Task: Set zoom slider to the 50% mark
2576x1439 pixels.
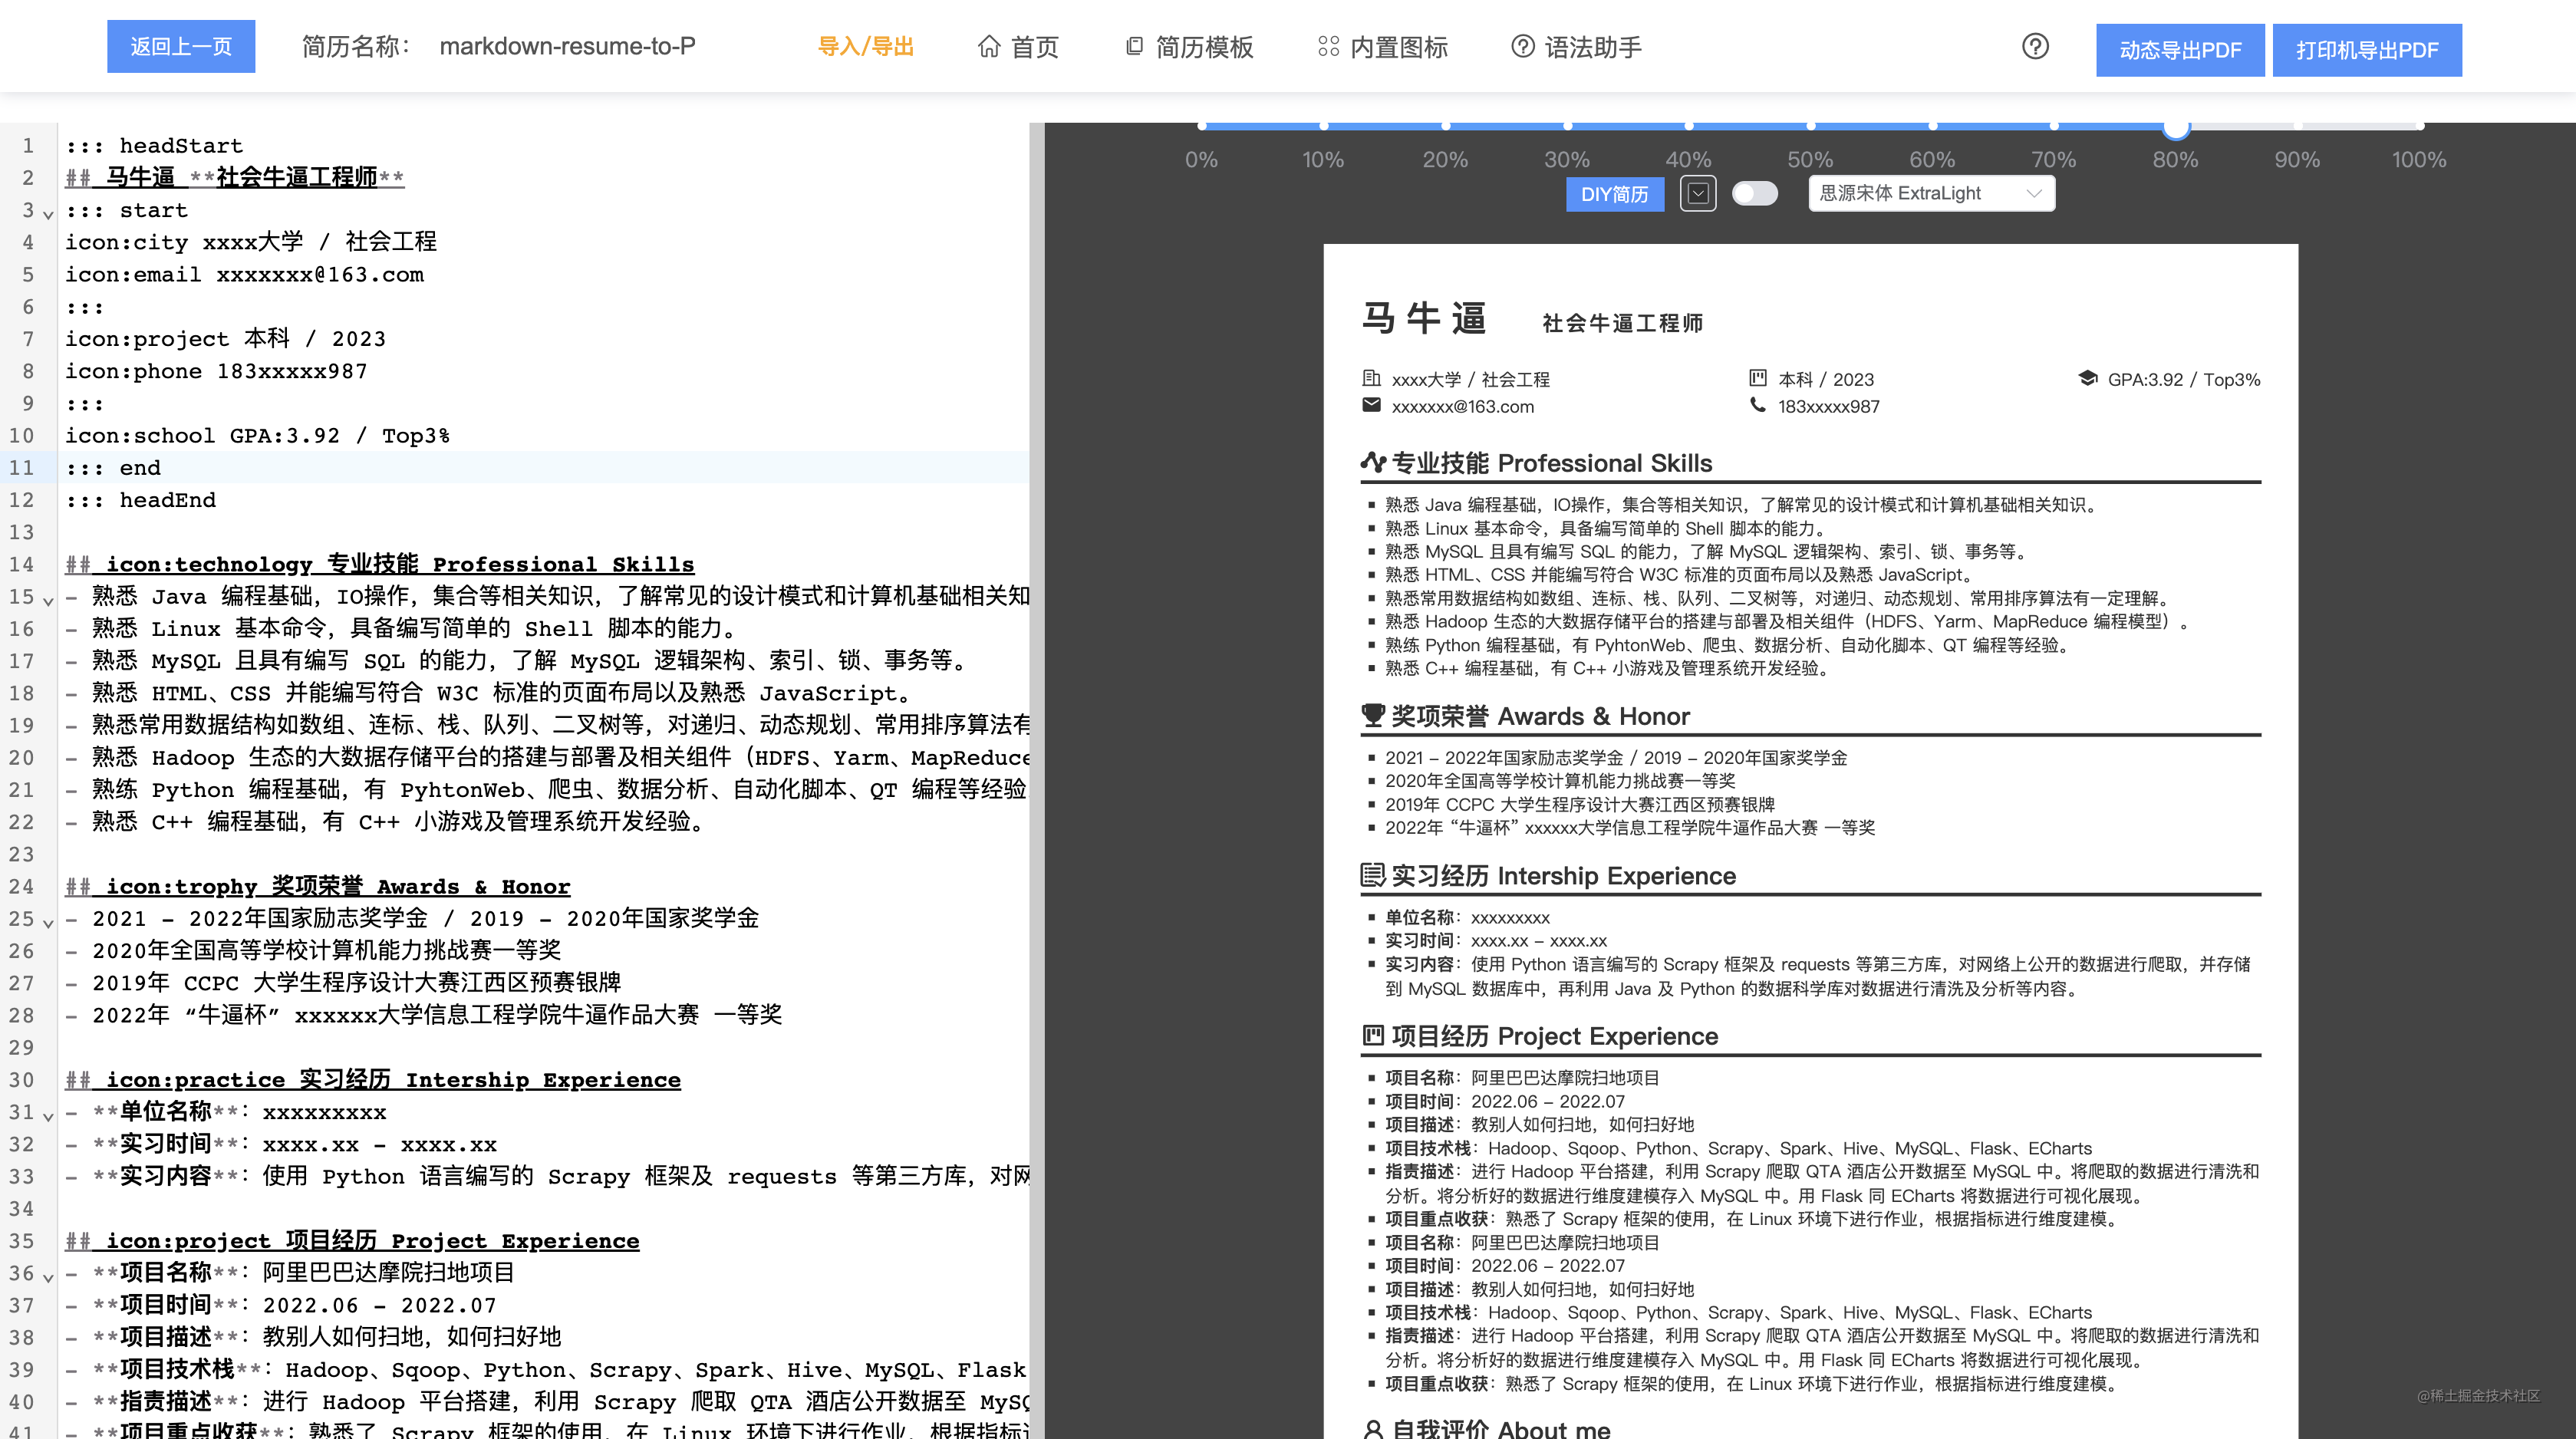Action: coord(1811,126)
